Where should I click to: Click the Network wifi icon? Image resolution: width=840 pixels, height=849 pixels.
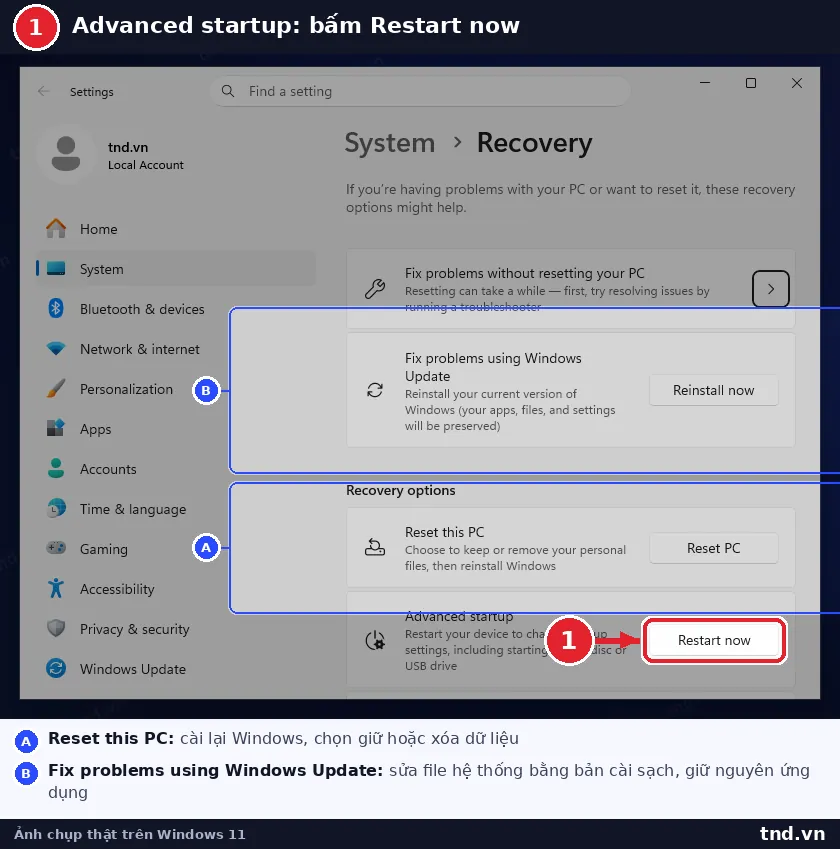tap(56, 349)
